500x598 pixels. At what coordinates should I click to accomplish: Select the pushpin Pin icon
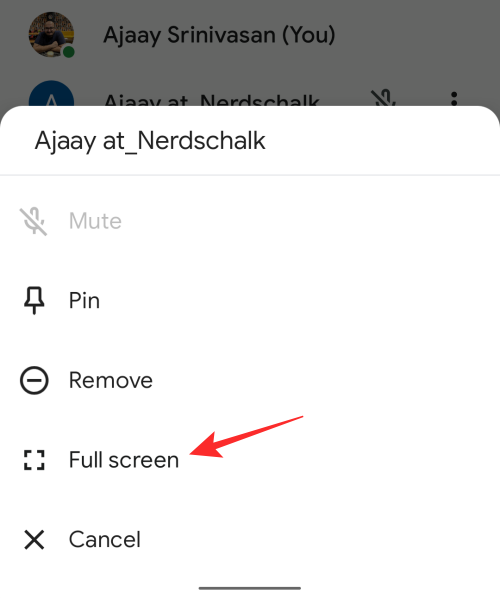34,301
